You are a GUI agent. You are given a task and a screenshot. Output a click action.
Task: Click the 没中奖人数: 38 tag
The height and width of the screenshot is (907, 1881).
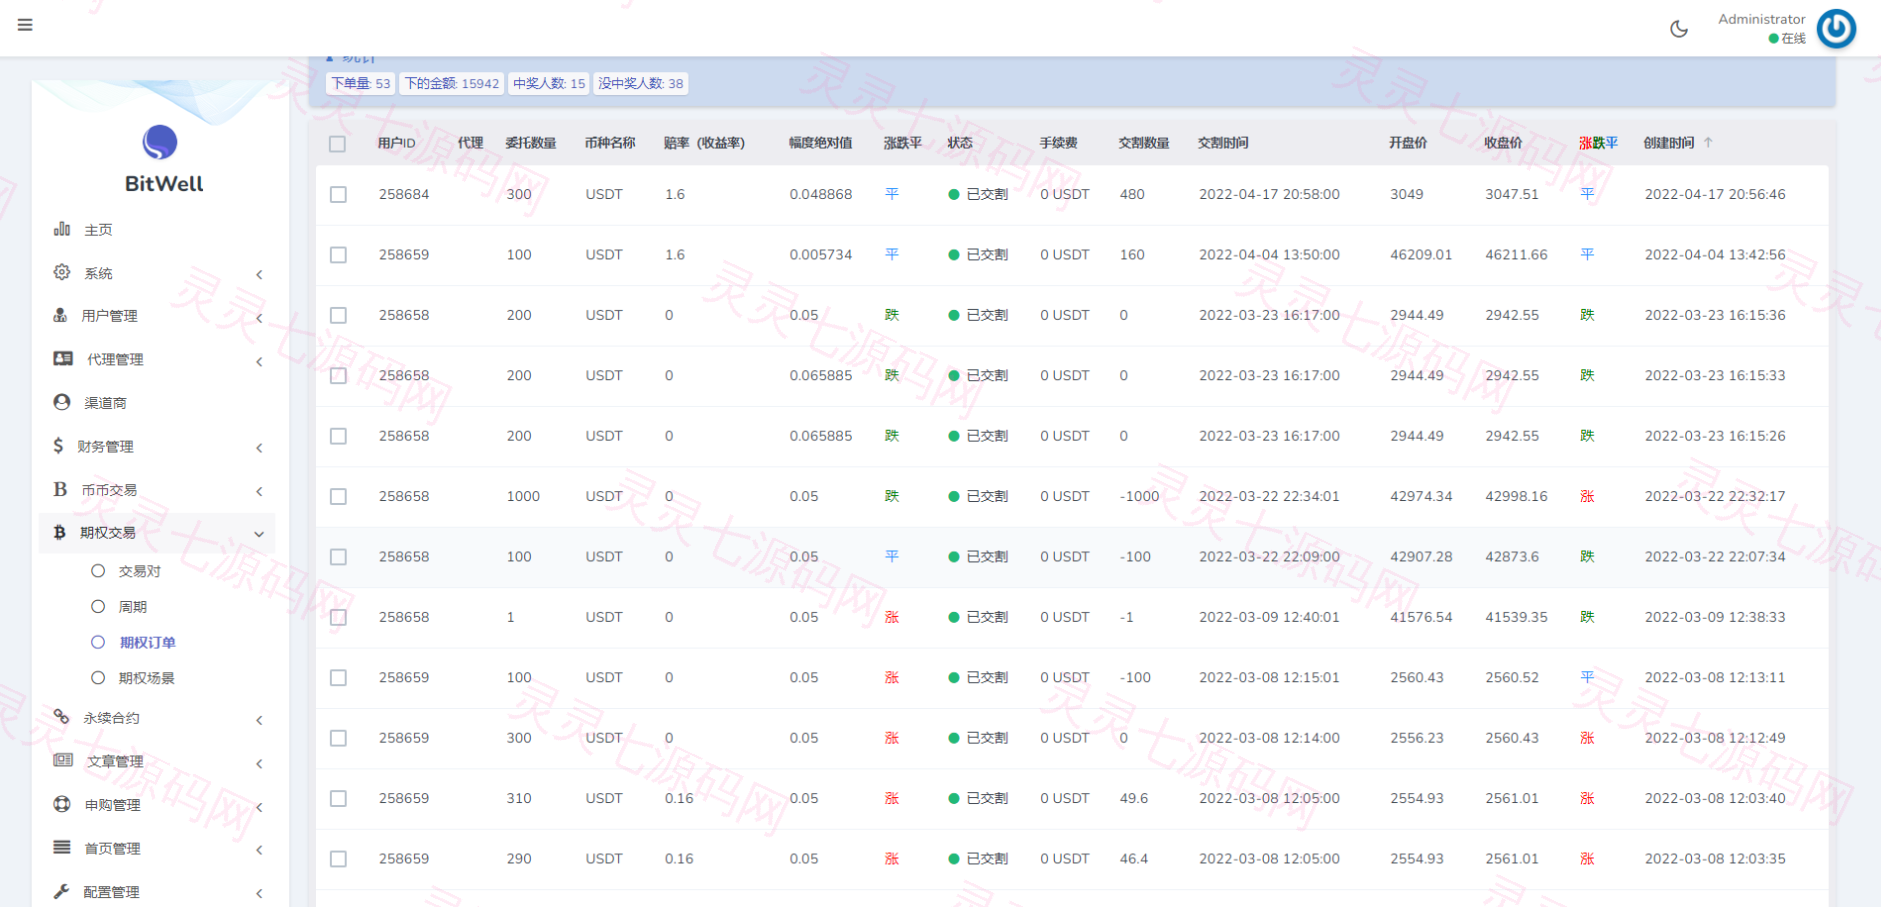pos(641,83)
